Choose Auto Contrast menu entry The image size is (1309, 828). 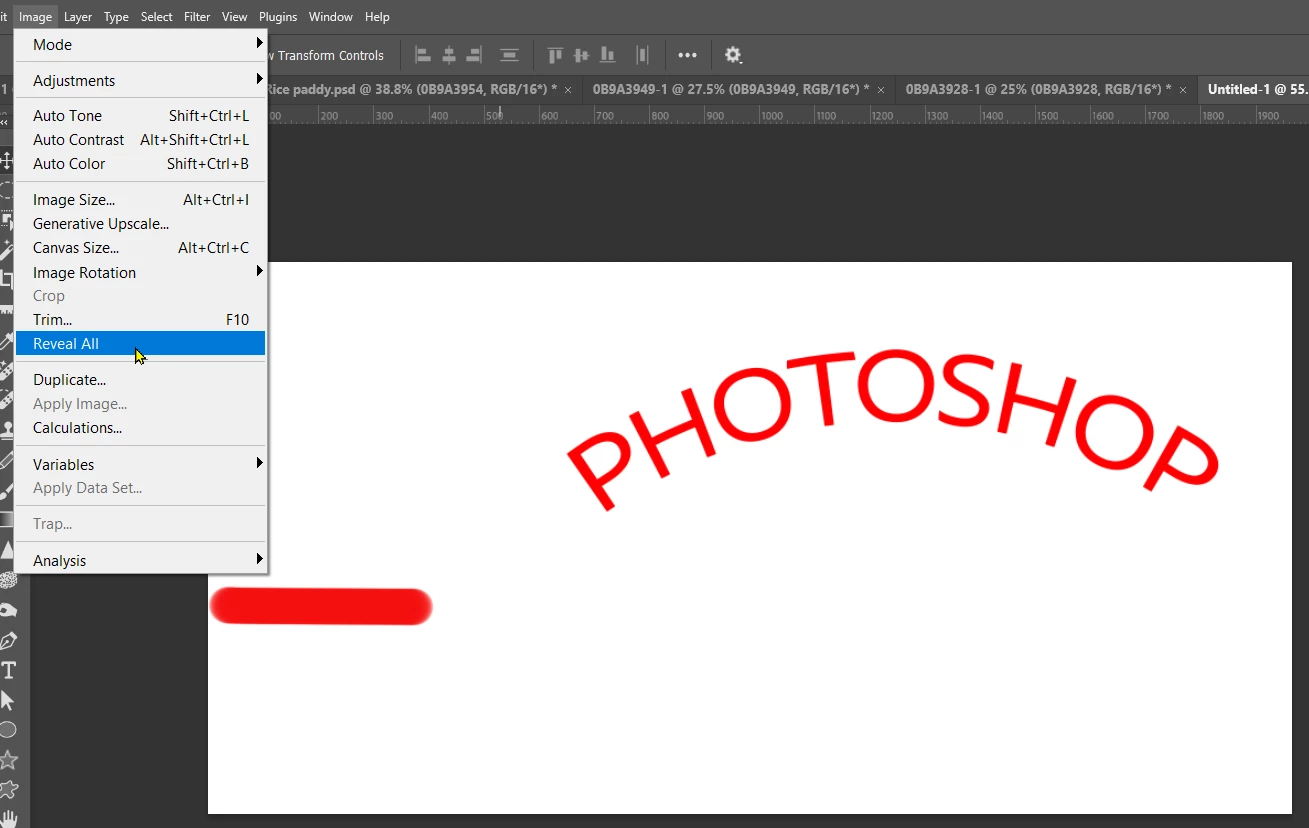[141, 139]
